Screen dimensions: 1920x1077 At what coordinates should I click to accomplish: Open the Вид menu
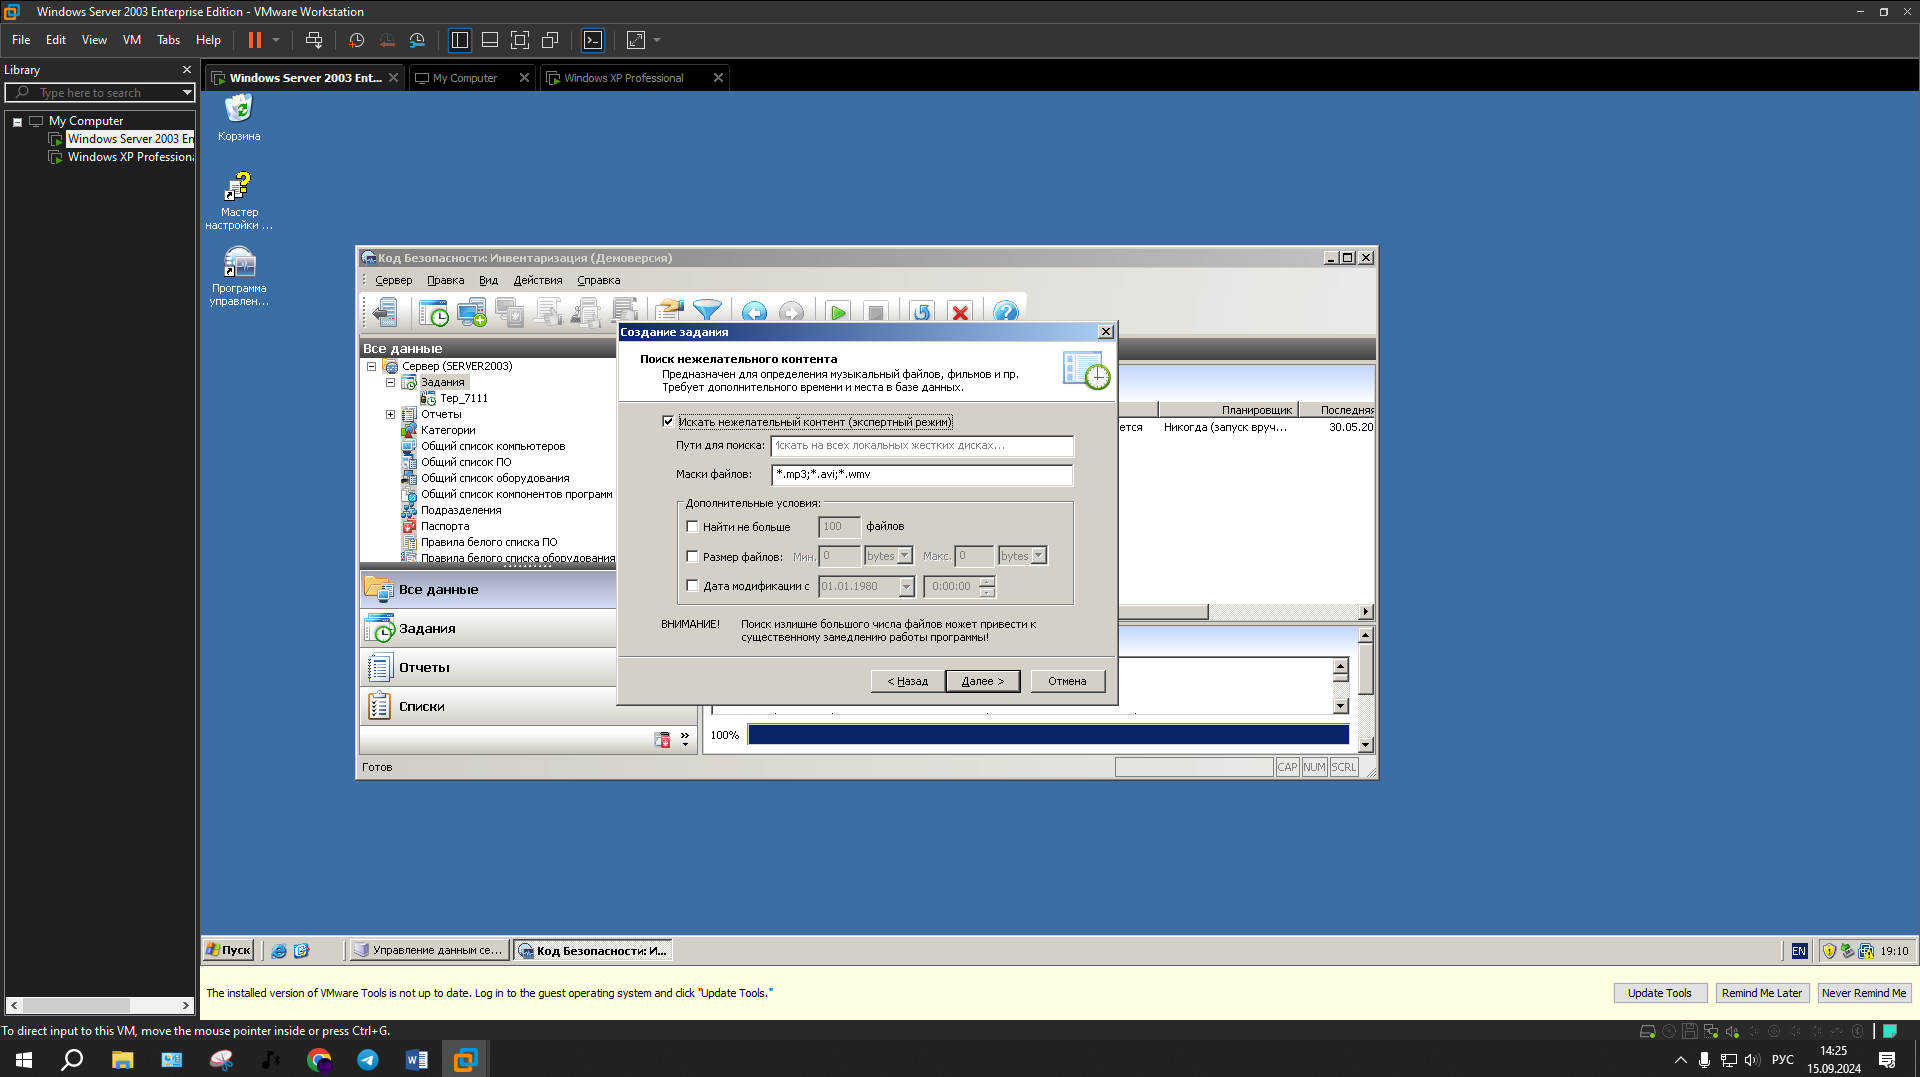click(x=488, y=281)
